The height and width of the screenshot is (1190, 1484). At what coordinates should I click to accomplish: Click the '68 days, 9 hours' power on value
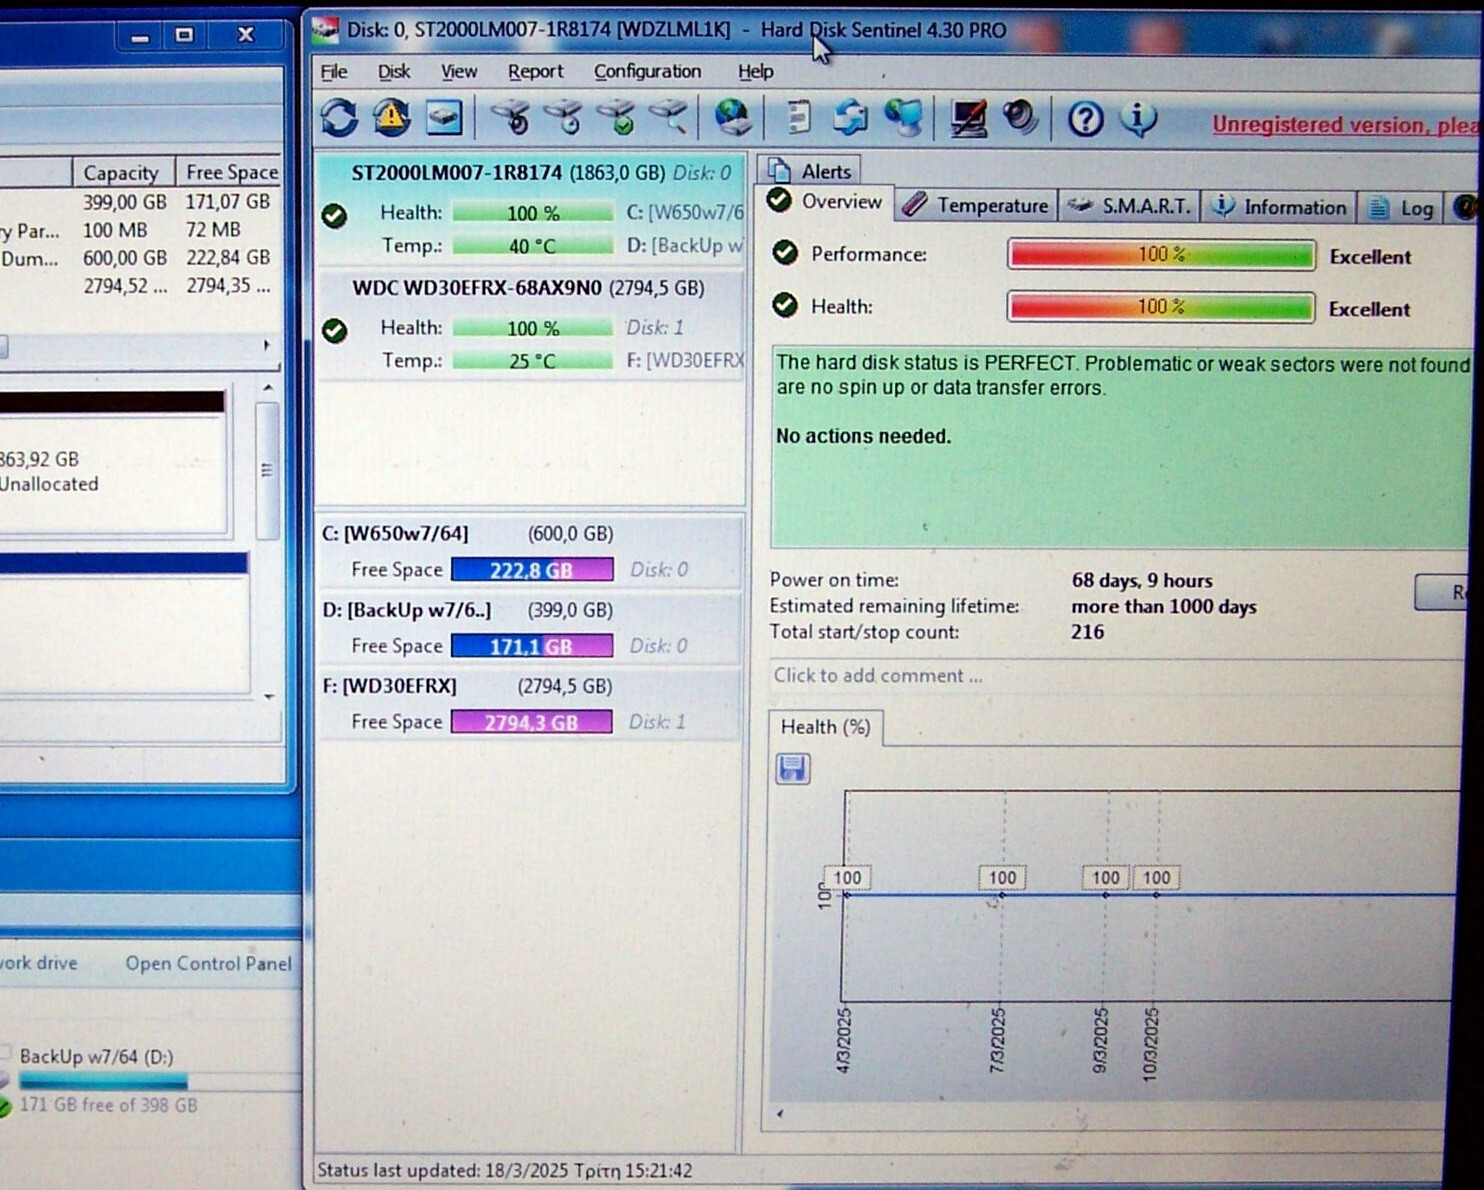click(x=1142, y=581)
